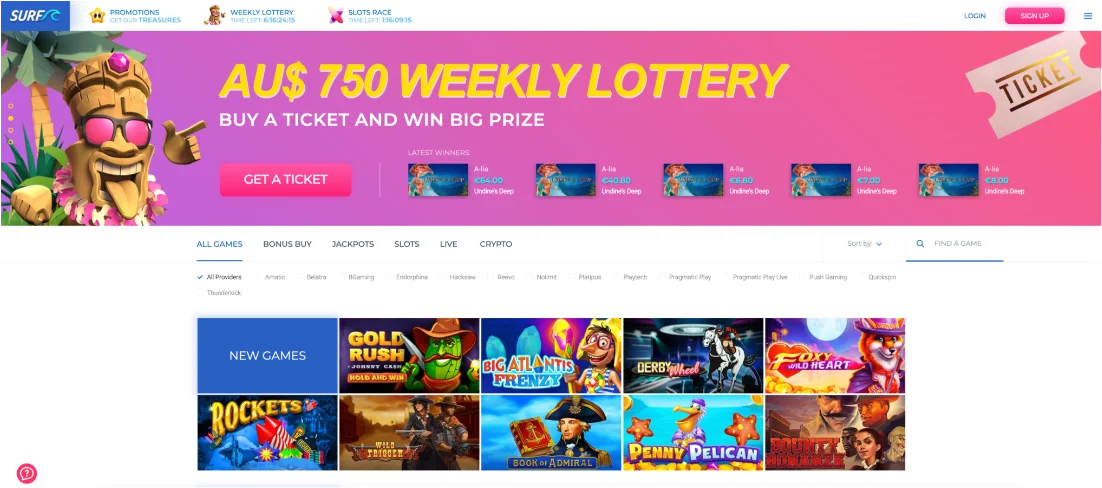The height and width of the screenshot is (488, 1102).
Task: Click the Slots Race pinwheel icon
Action: click(x=336, y=15)
